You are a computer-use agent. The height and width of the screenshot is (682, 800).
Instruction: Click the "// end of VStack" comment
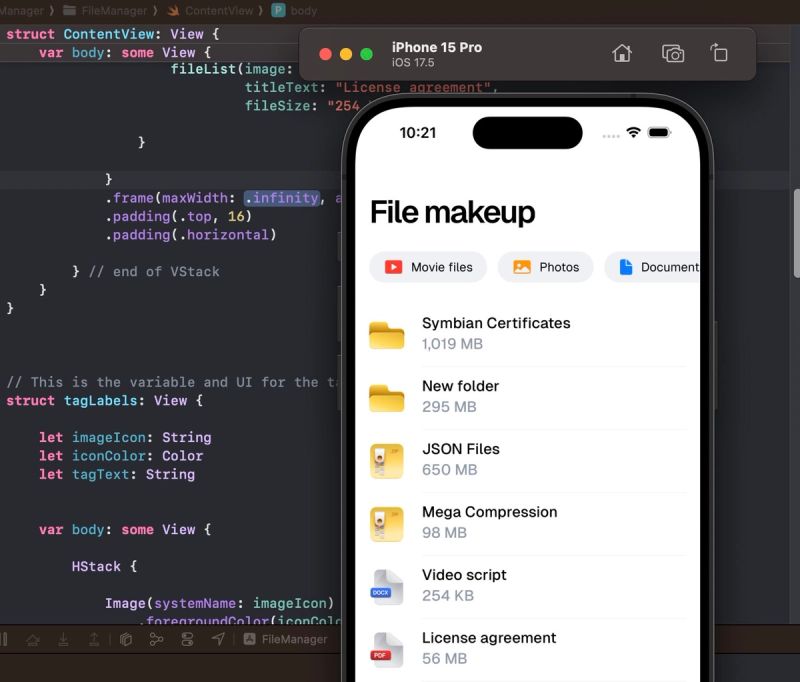point(154,271)
